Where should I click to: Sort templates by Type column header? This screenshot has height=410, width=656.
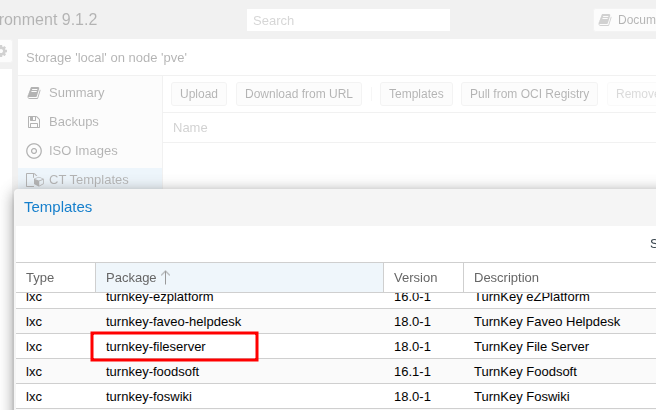pyautogui.click(x=40, y=278)
